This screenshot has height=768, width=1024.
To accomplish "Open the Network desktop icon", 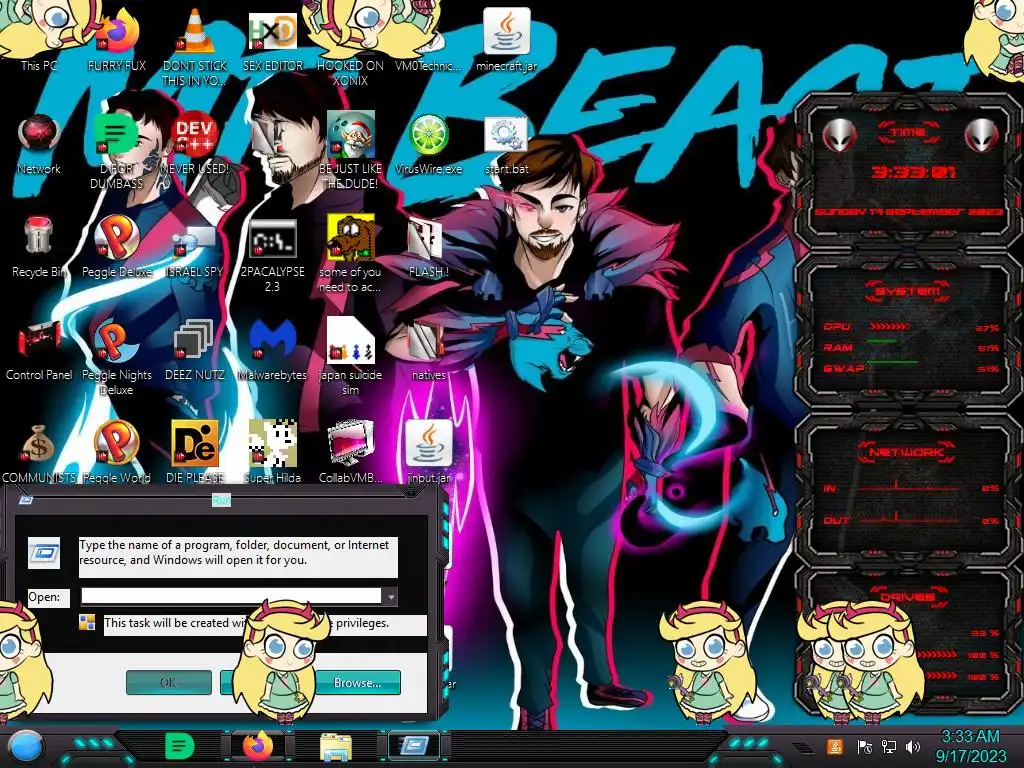I will 39,144.
